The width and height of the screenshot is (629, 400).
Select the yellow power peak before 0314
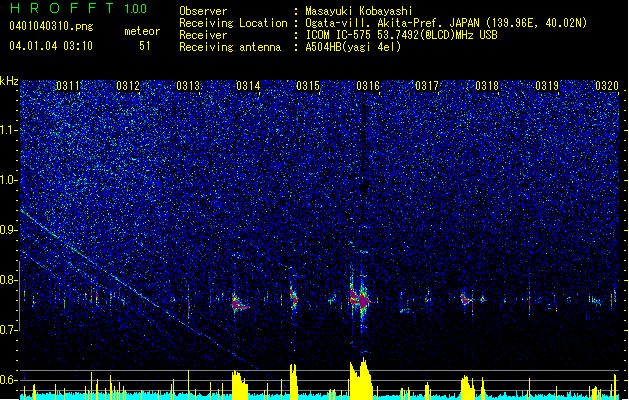click(x=239, y=385)
